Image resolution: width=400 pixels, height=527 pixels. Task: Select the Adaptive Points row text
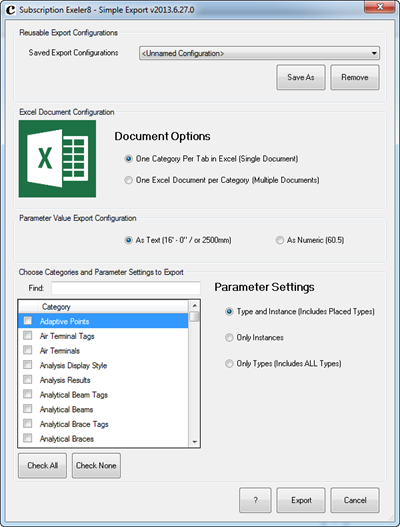click(x=65, y=321)
